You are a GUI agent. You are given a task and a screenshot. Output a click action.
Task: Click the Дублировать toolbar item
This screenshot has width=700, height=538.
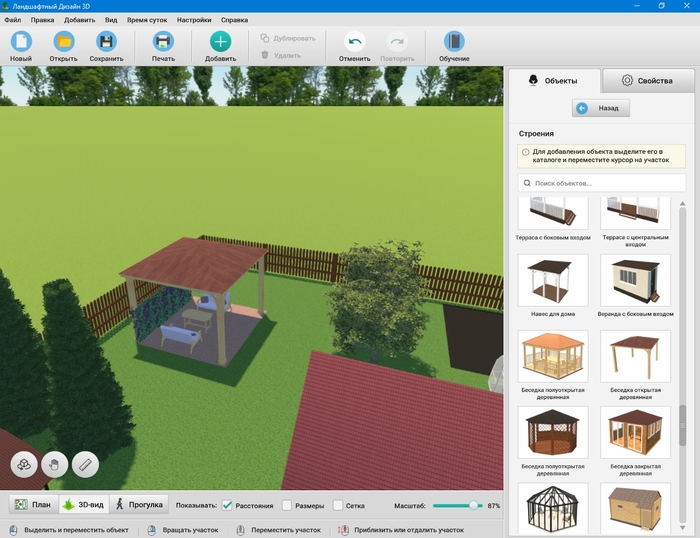click(288, 38)
